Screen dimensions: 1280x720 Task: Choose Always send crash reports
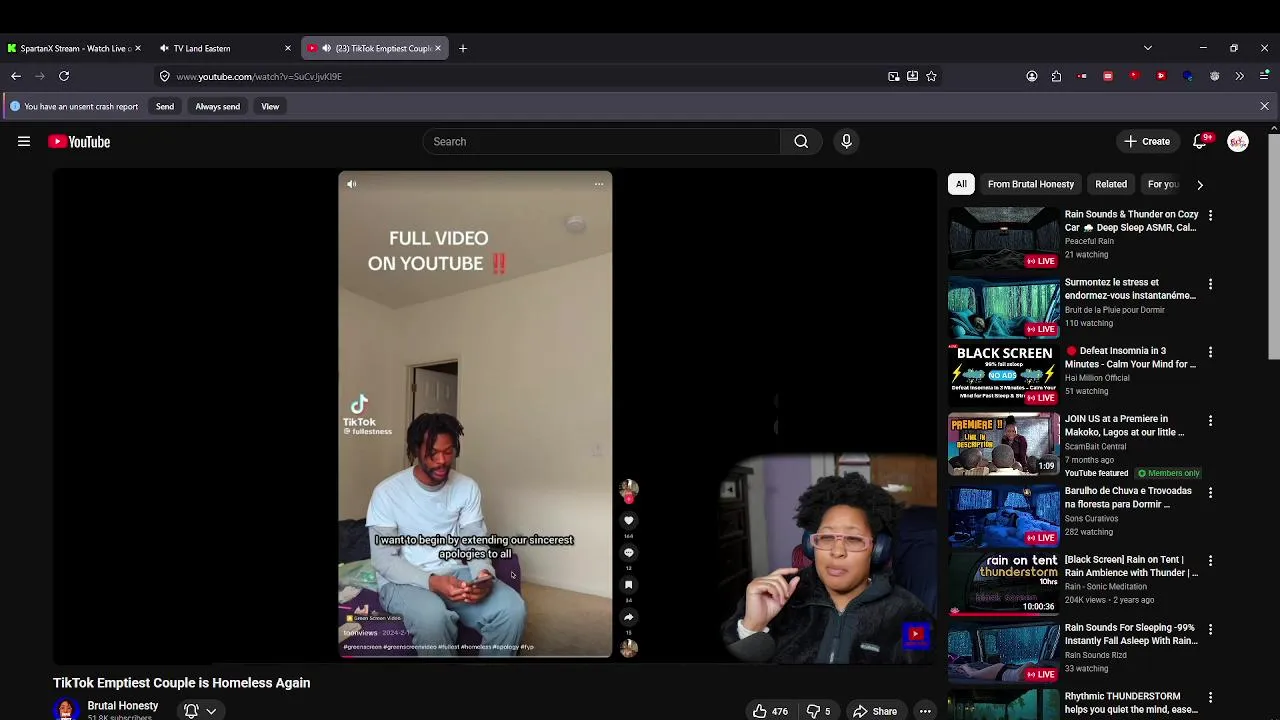[217, 106]
